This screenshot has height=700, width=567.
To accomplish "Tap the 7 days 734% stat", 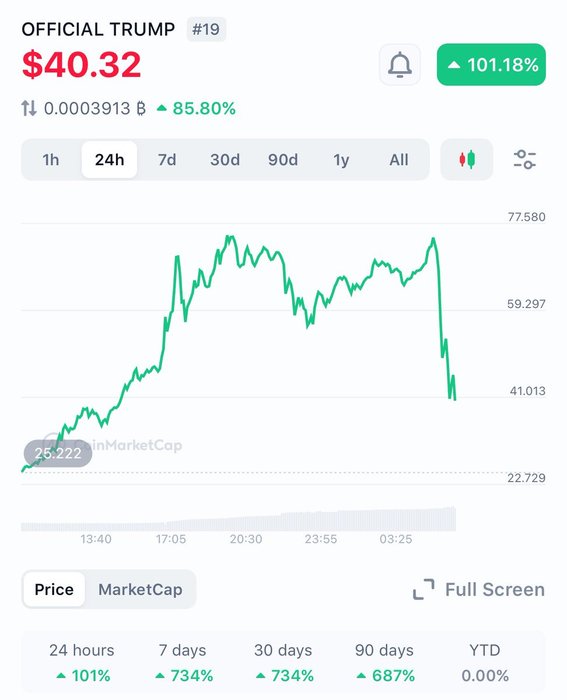I will pyautogui.click(x=183, y=663).
